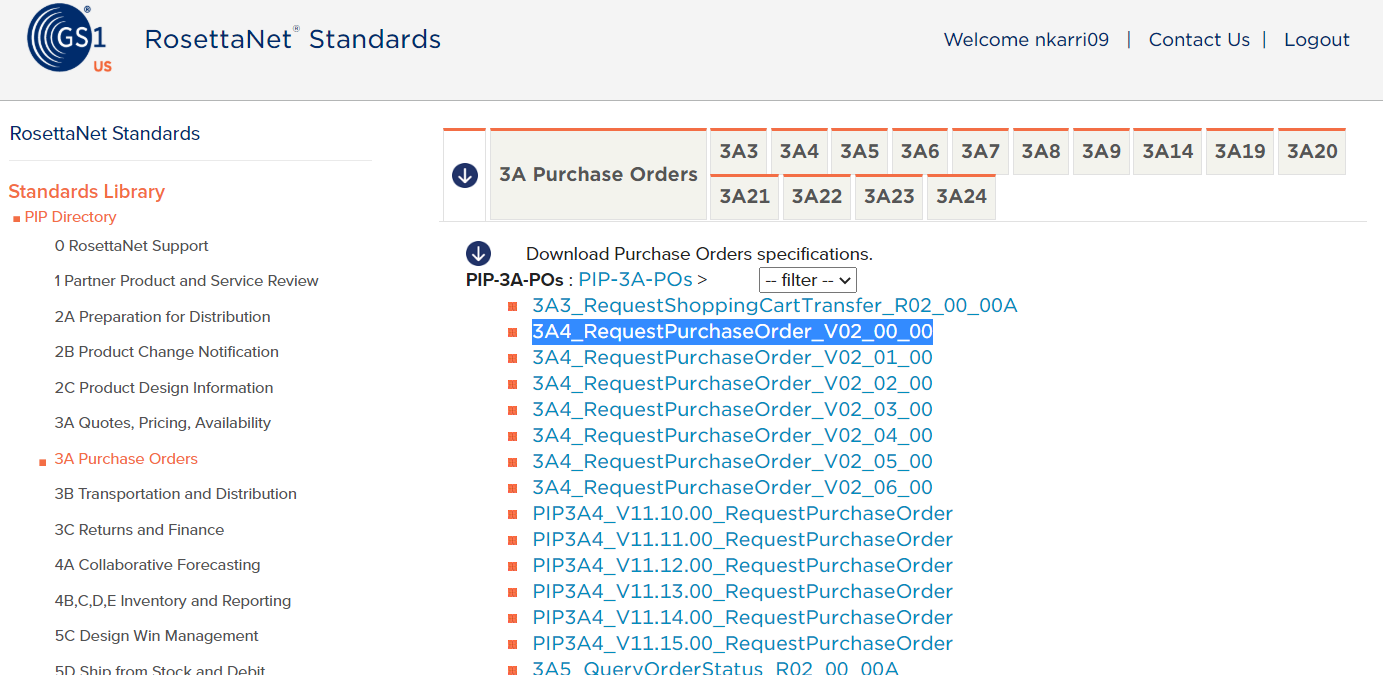Open the 3A22 tab

(x=817, y=197)
